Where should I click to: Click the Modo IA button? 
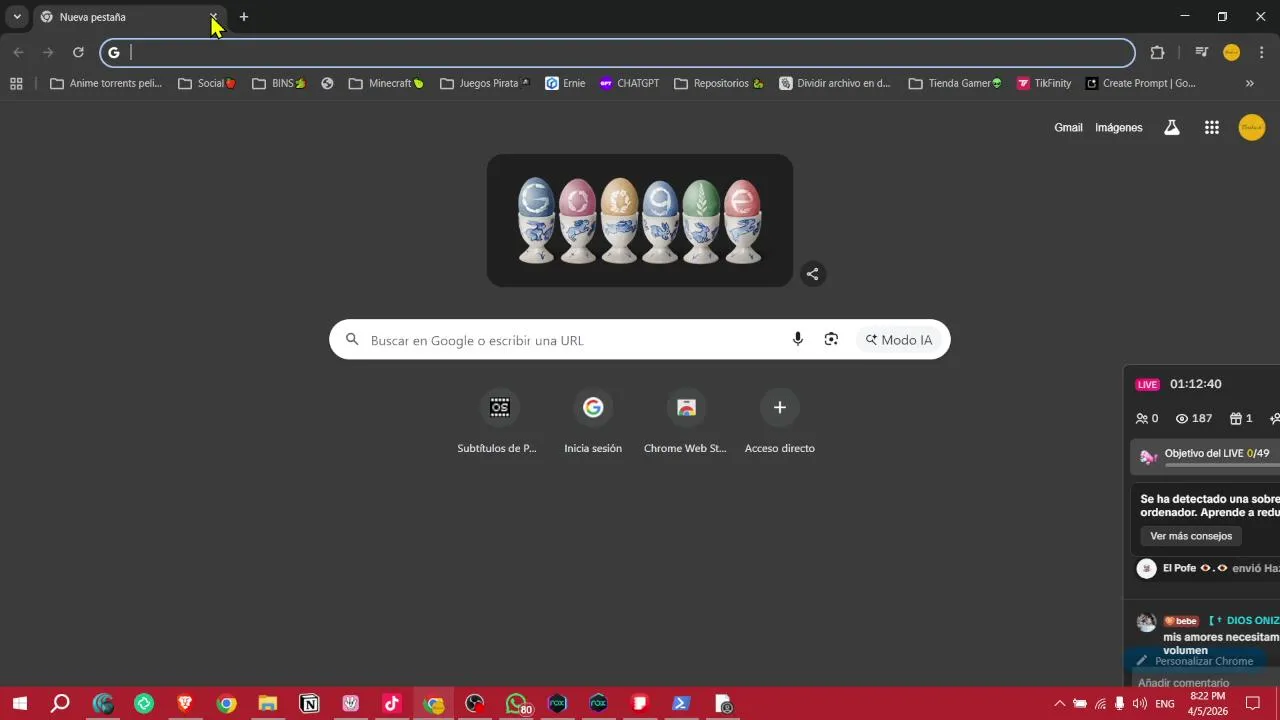(x=899, y=340)
